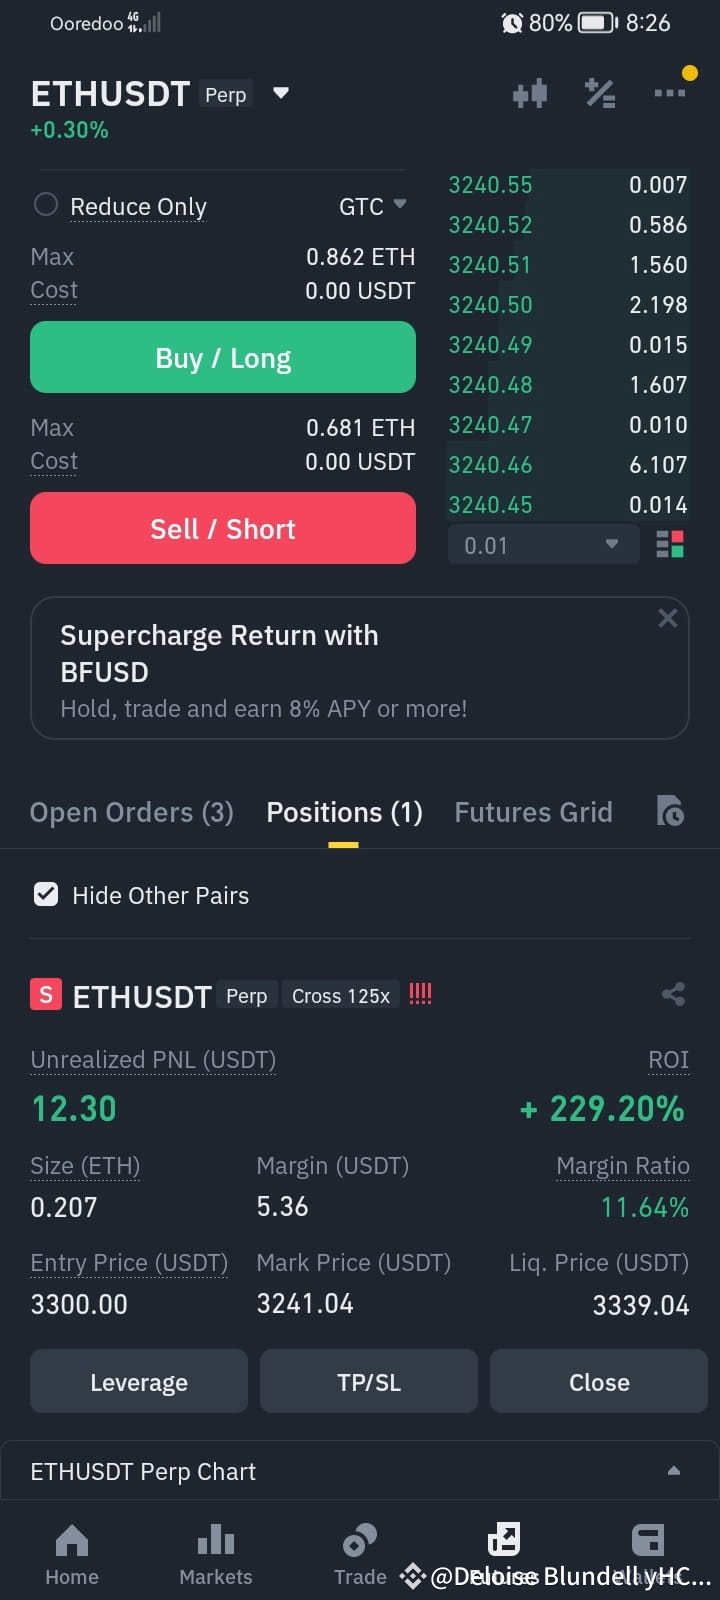Tap the Buy / Long button
The image size is (720, 1600).
tap(223, 357)
